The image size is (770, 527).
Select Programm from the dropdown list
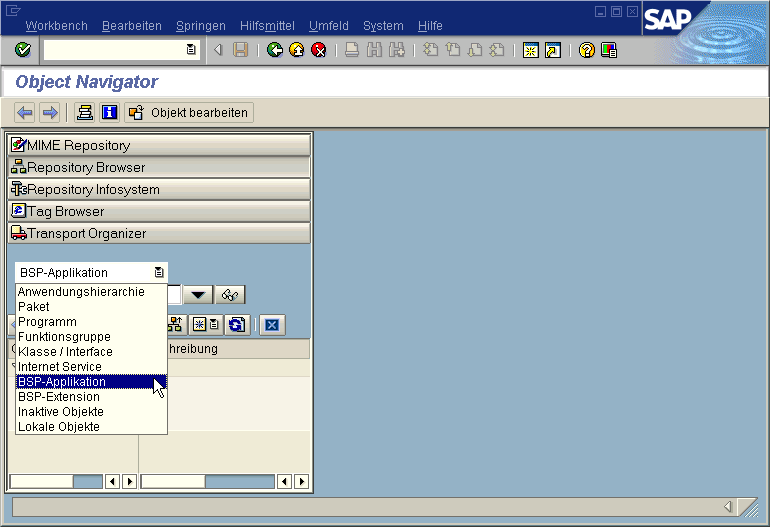point(91,322)
